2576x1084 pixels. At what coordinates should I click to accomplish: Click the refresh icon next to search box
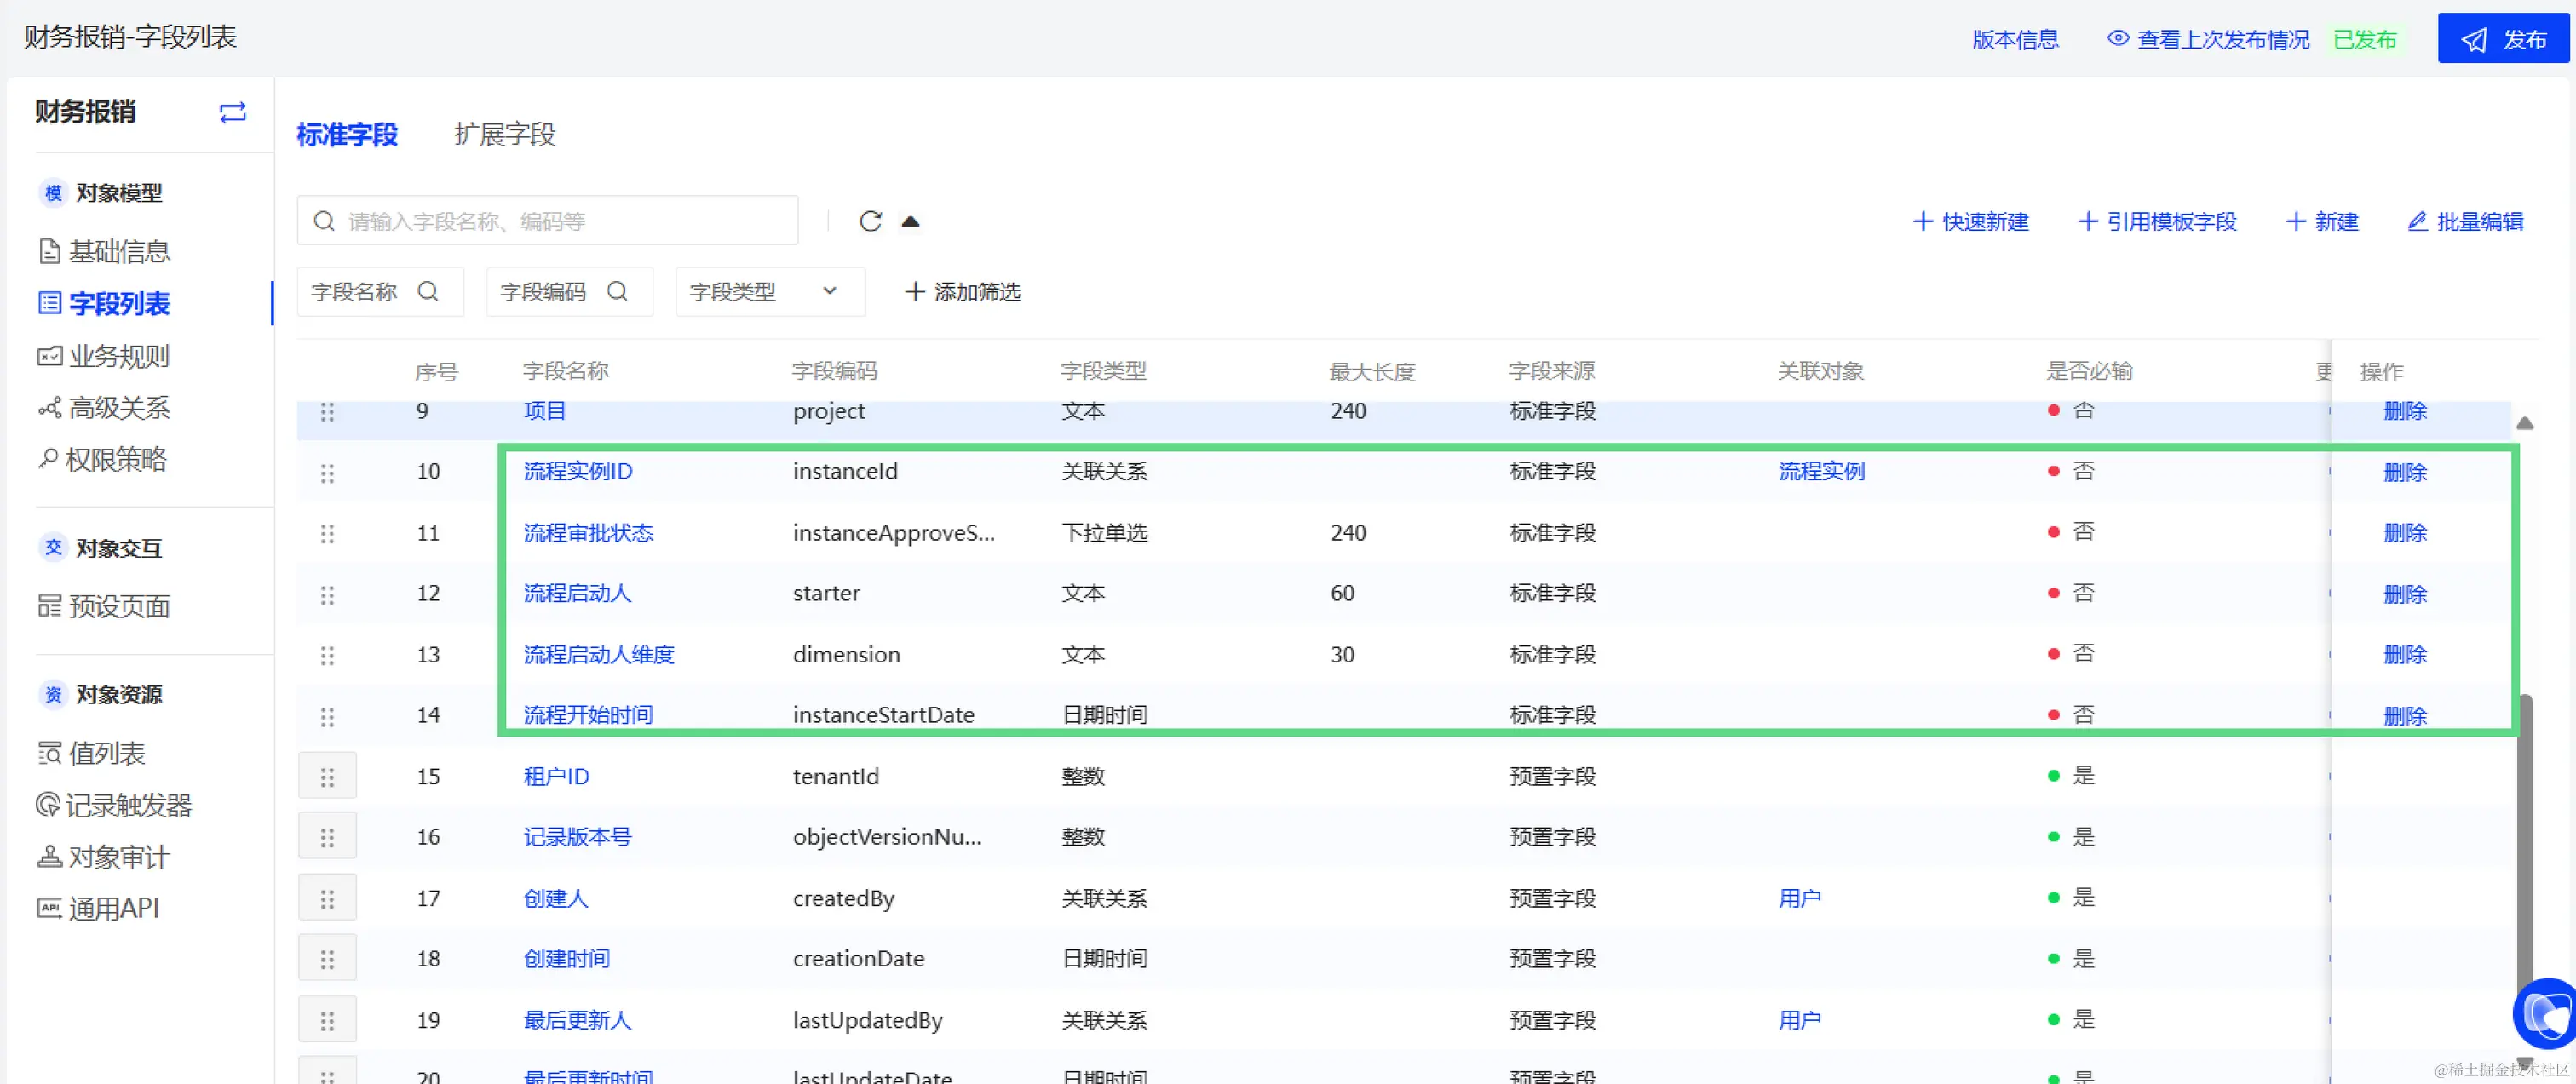click(870, 221)
